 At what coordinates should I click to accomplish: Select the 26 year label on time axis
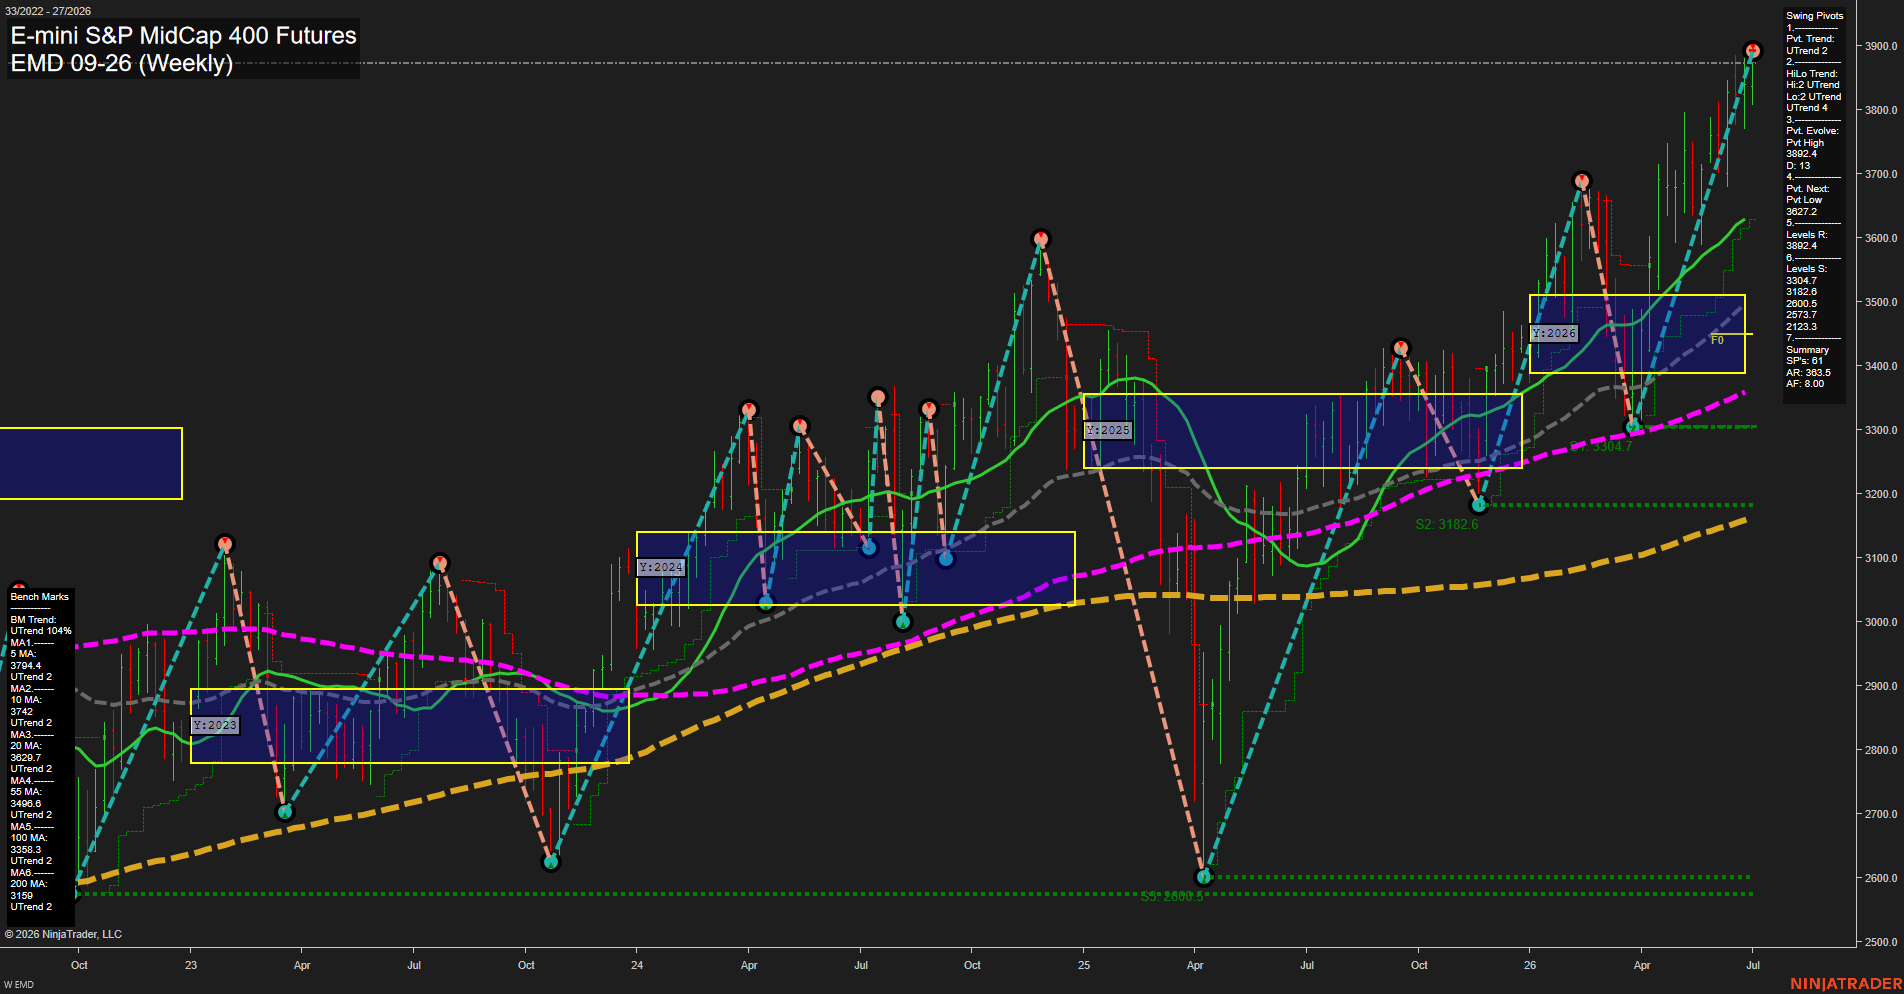point(1530,965)
